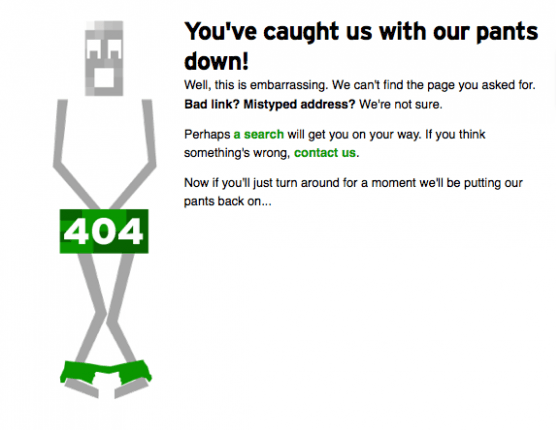556x430 pixels.
Task: Click the character's pixelated gray head
Action: point(104,58)
